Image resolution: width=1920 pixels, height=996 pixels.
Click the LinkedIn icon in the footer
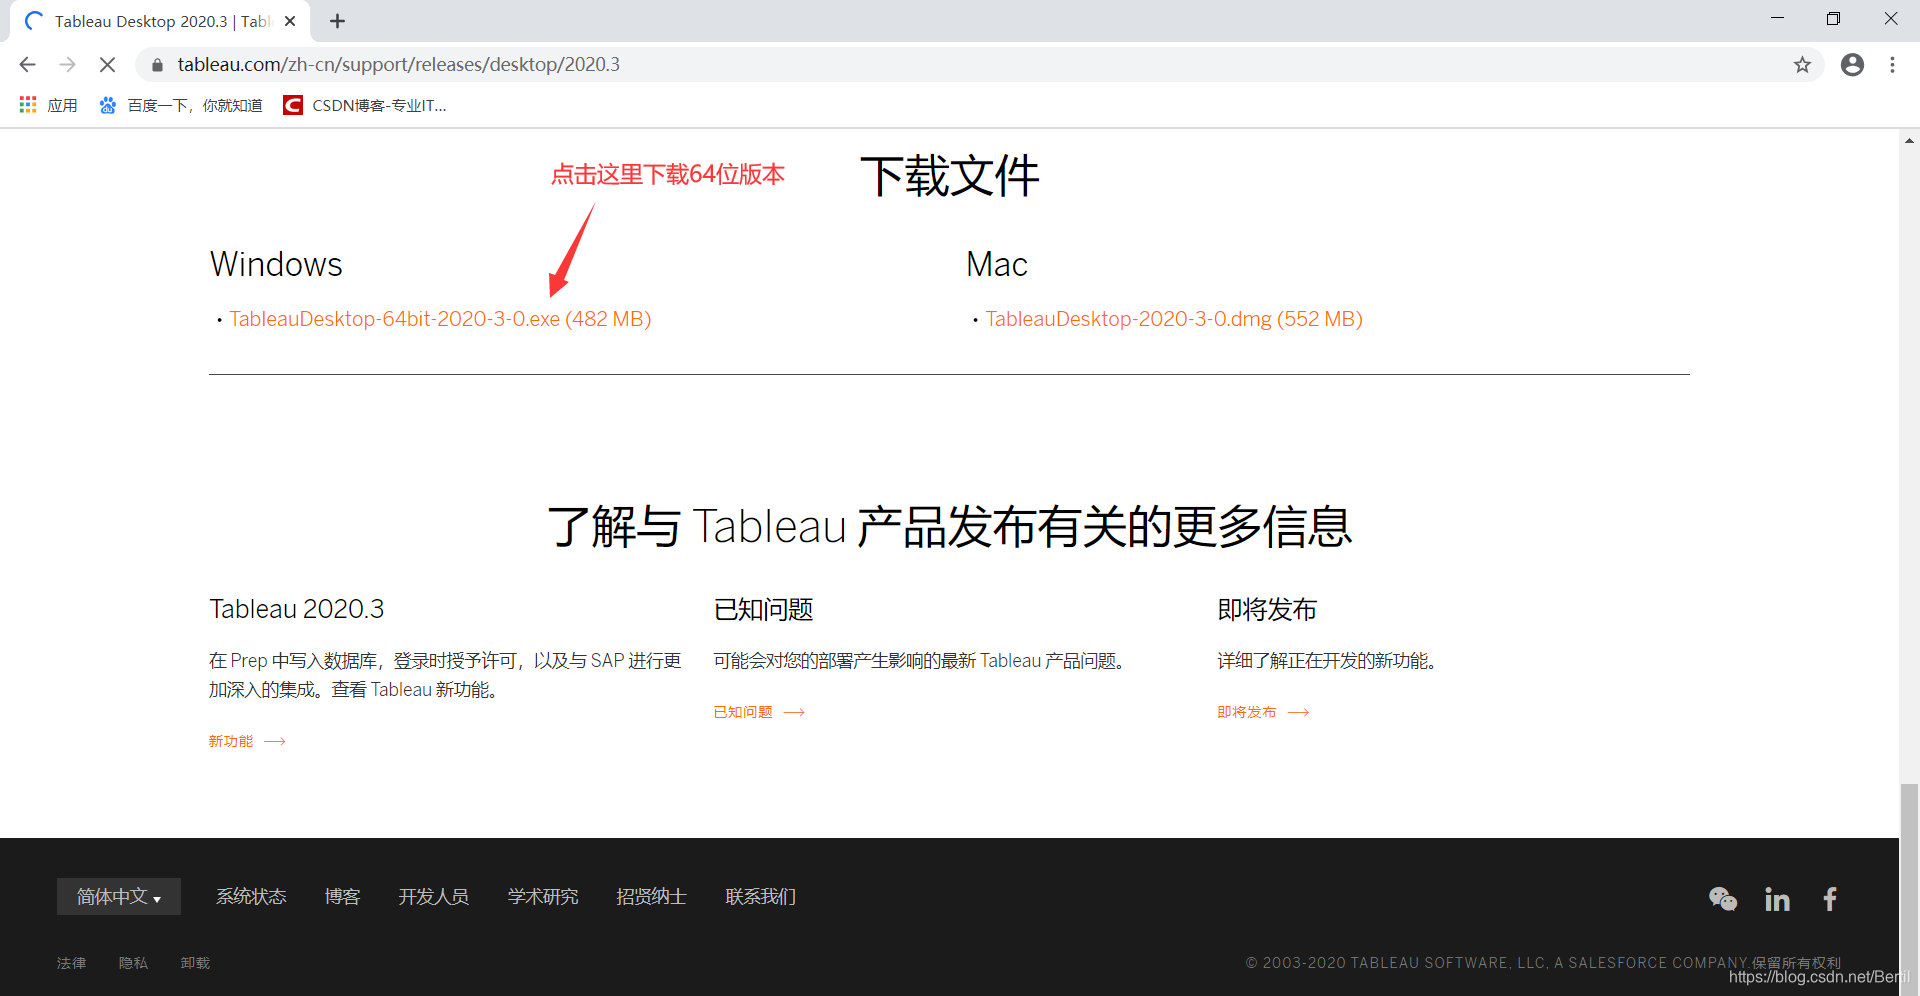click(x=1777, y=899)
